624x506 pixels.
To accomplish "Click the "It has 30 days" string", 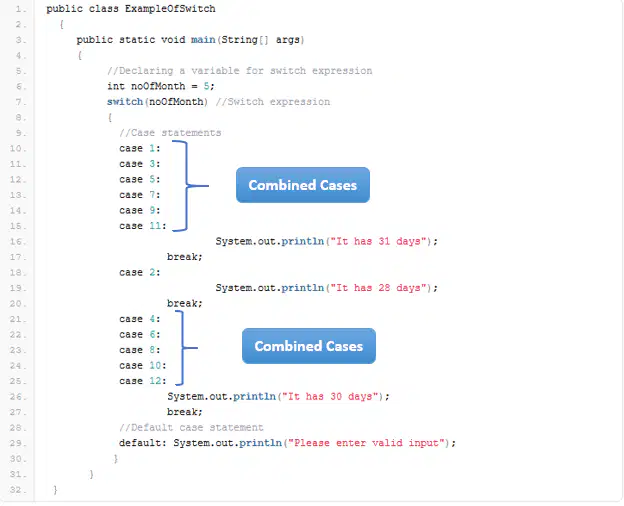I will pos(330,397).
